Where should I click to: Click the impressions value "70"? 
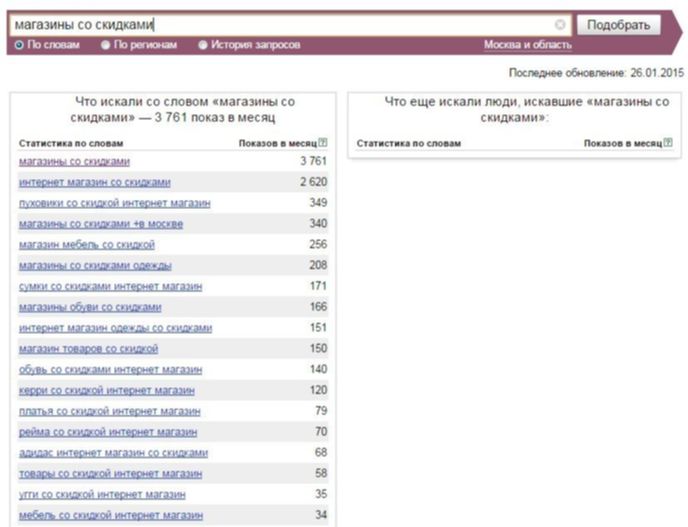[x=321, y=432]
